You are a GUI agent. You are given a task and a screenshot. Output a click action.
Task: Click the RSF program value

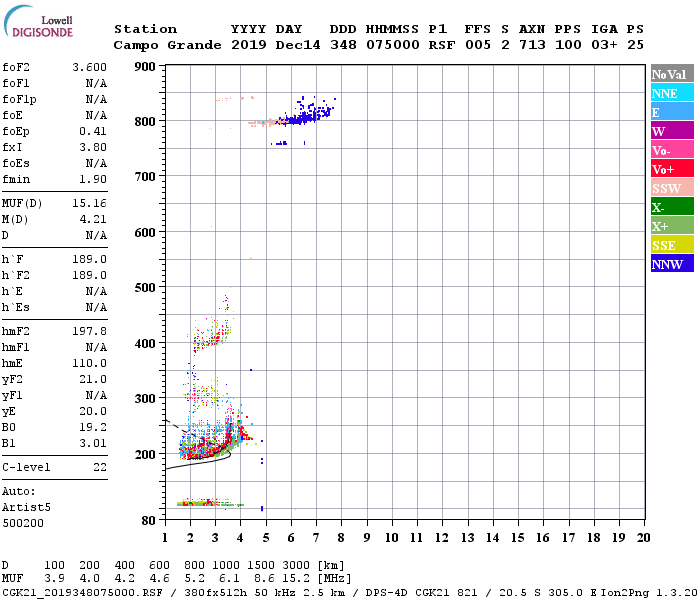pos(442,45)
